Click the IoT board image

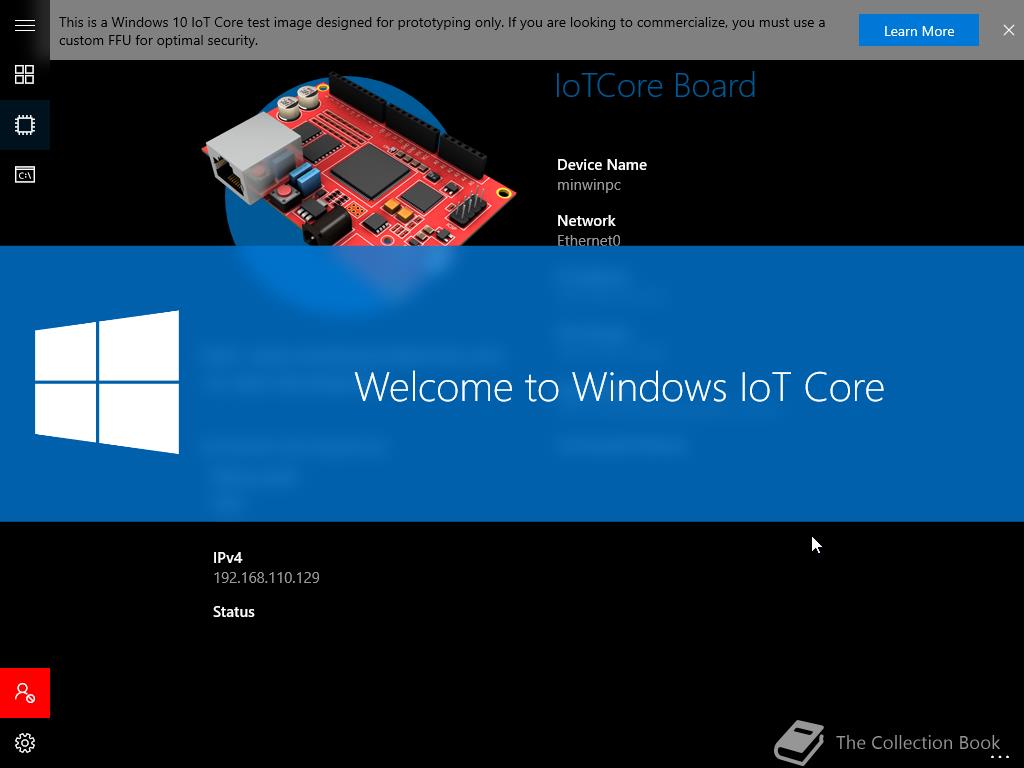[x=359, y=160]
